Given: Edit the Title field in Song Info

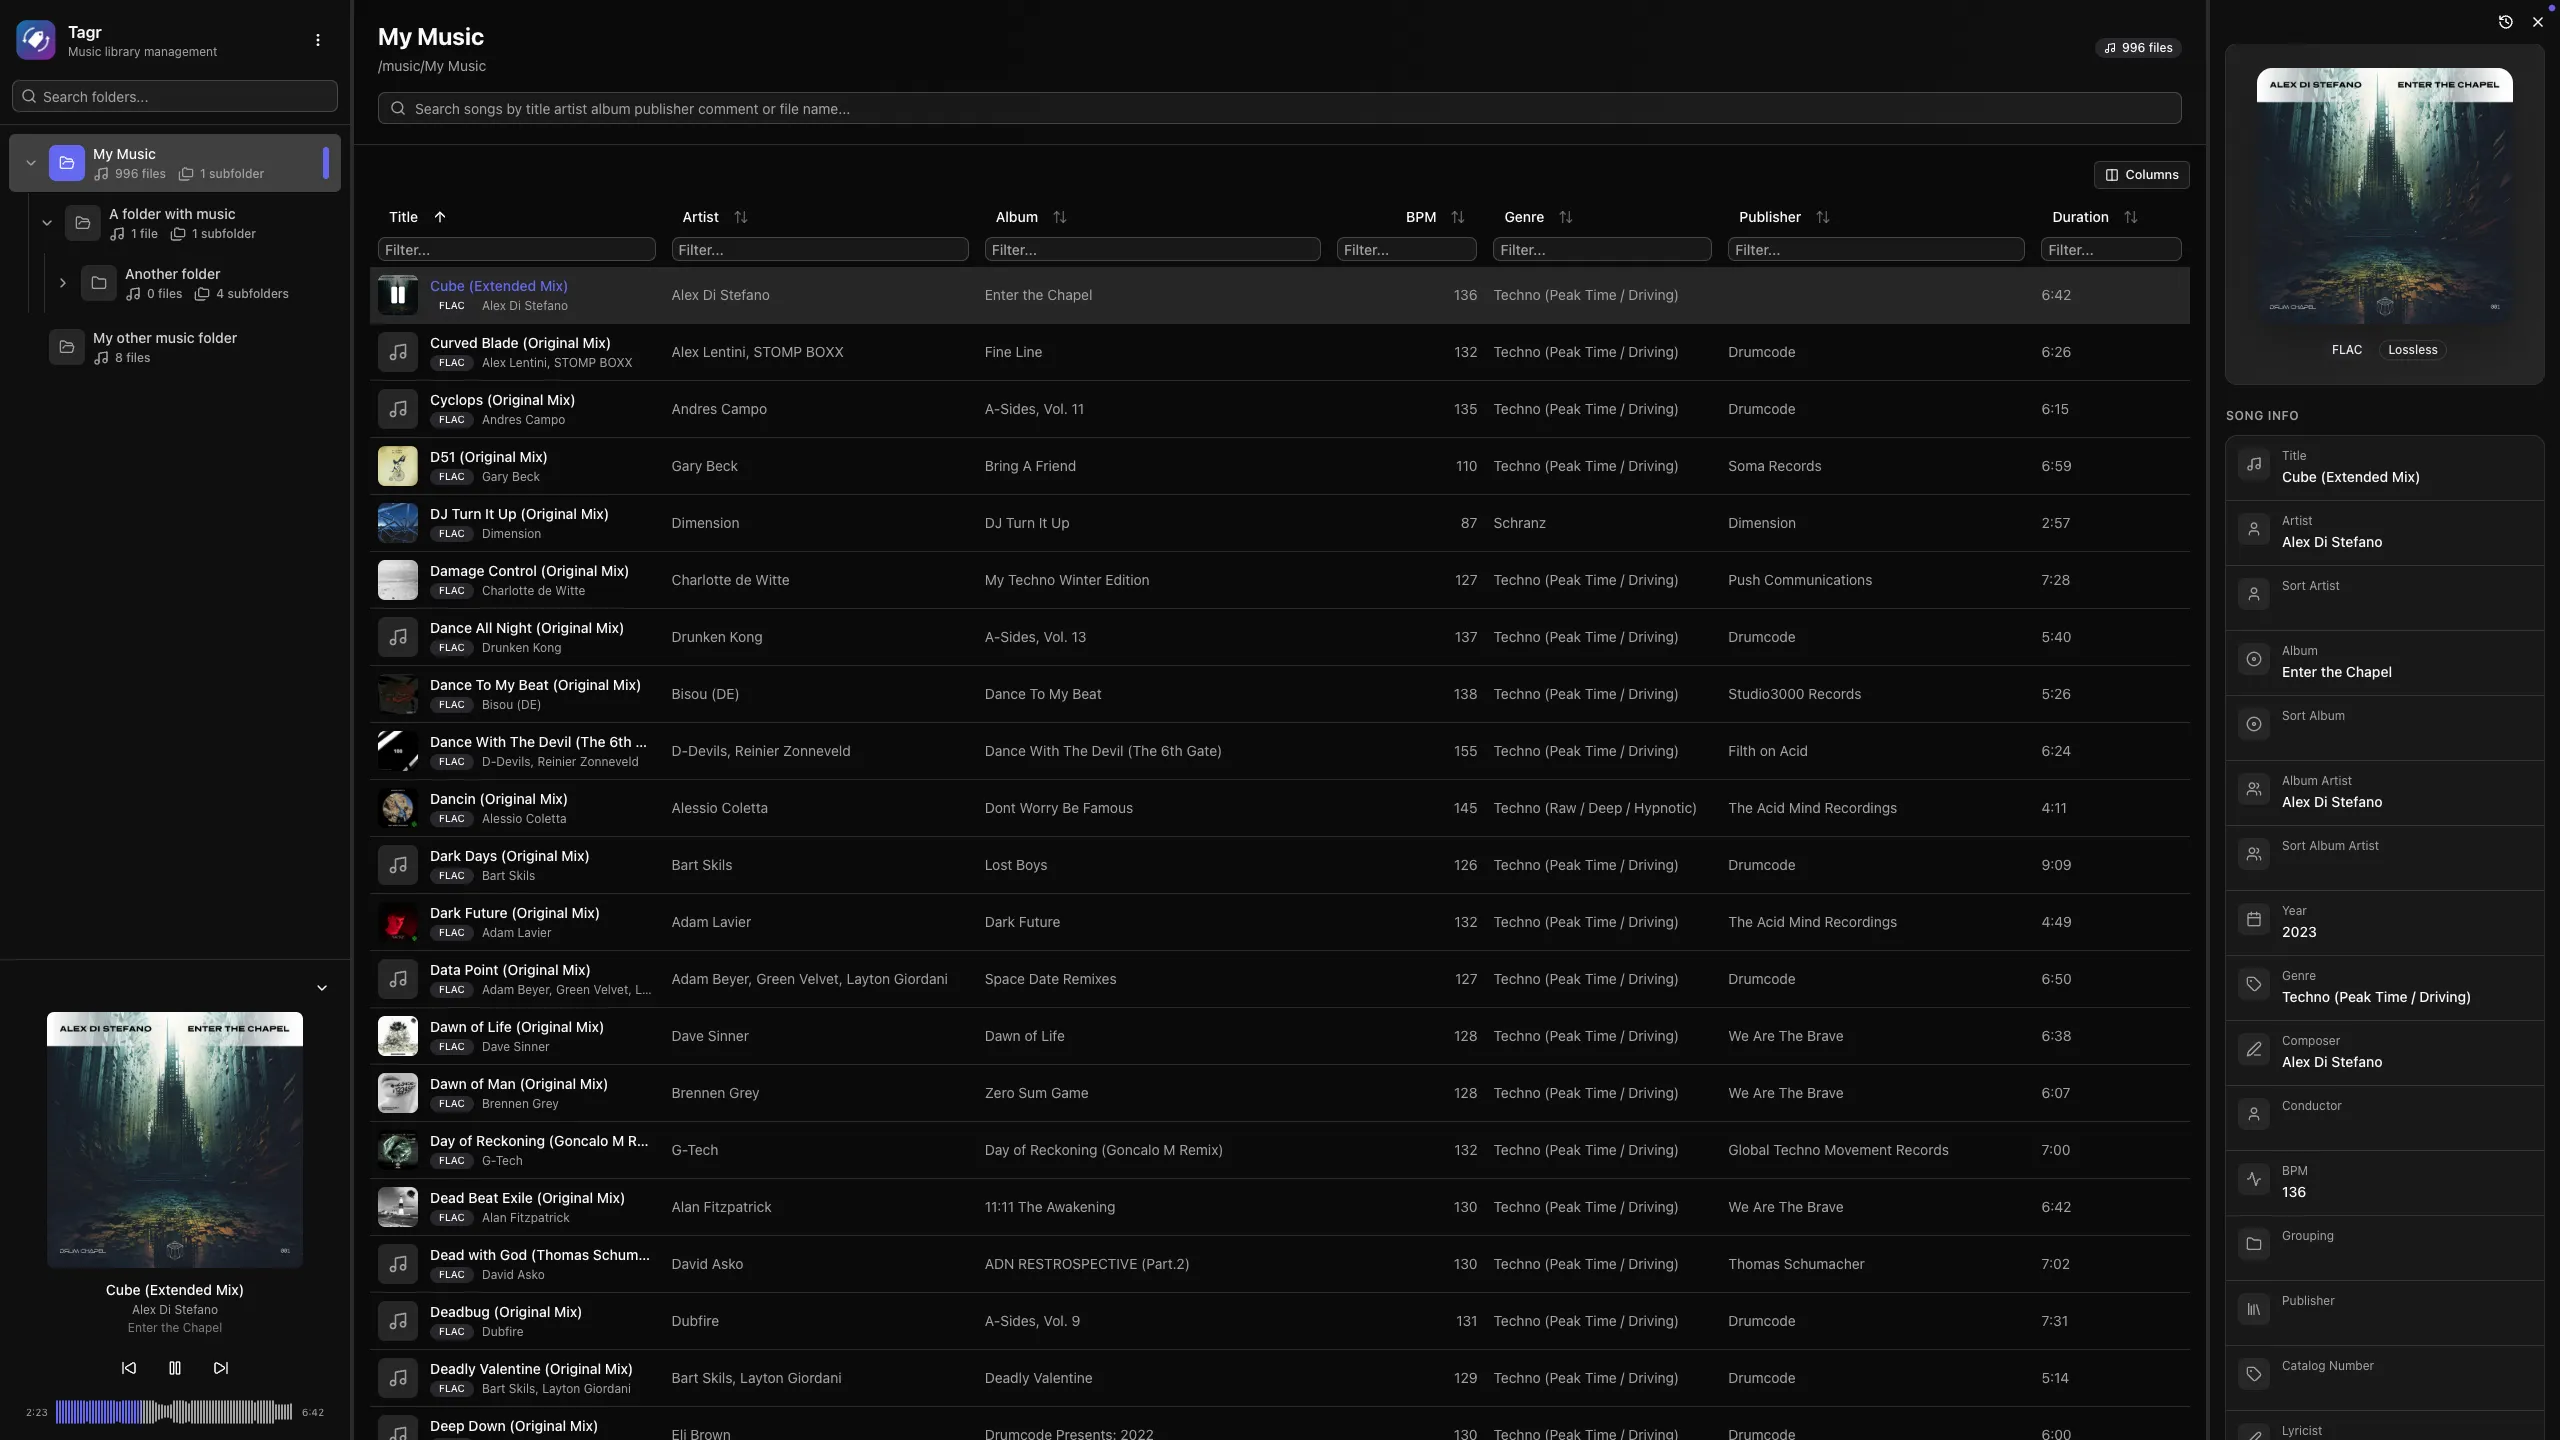Looking at the screenshot, I should coord(2384,467).
